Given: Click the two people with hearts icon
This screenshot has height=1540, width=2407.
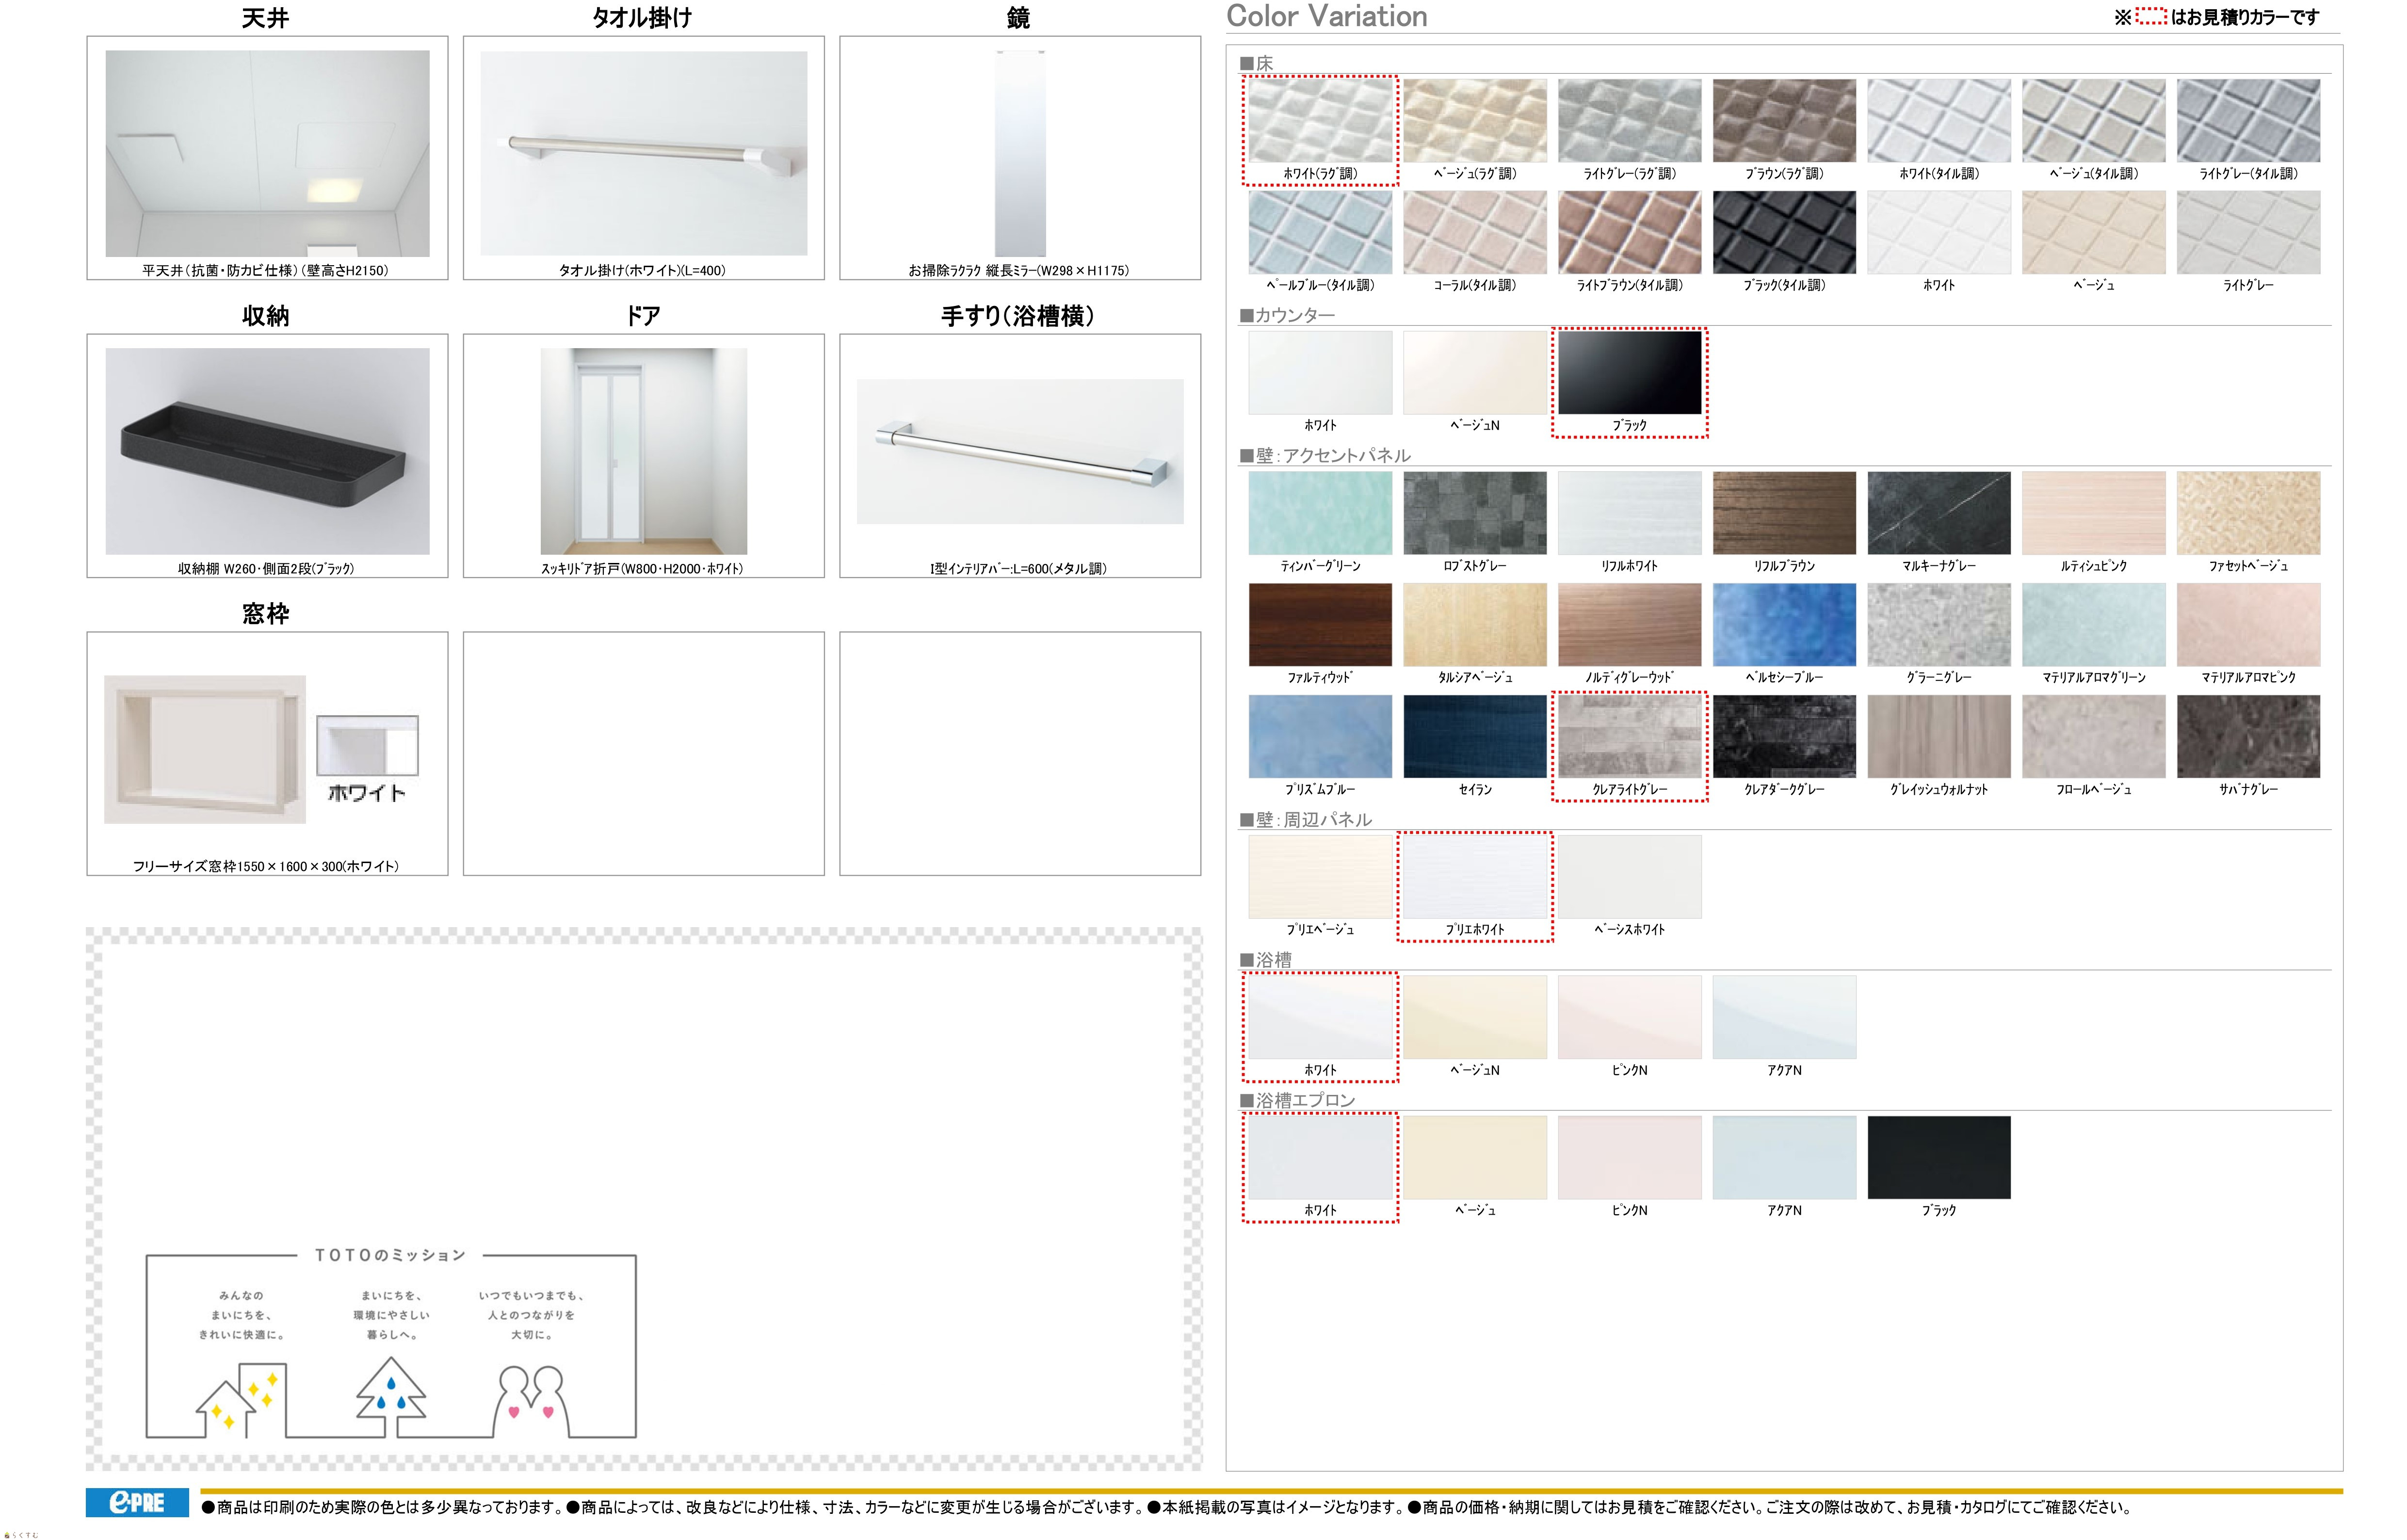Looking at the screenshot, I should pos(530,1398).
